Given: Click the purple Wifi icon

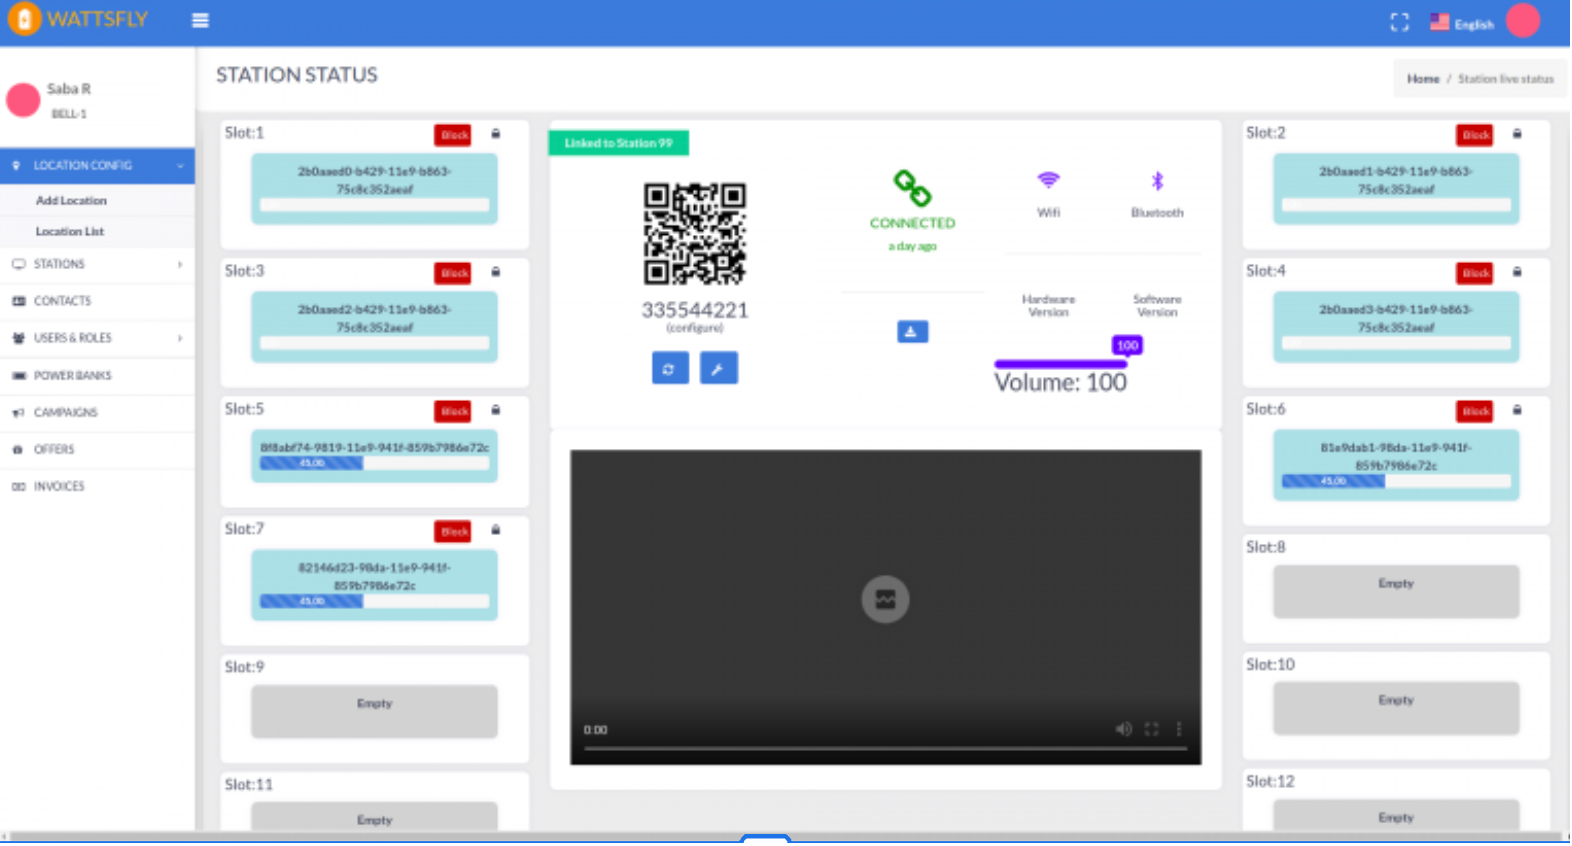Looking at the screenshot, I should (x=1047, y=181).
